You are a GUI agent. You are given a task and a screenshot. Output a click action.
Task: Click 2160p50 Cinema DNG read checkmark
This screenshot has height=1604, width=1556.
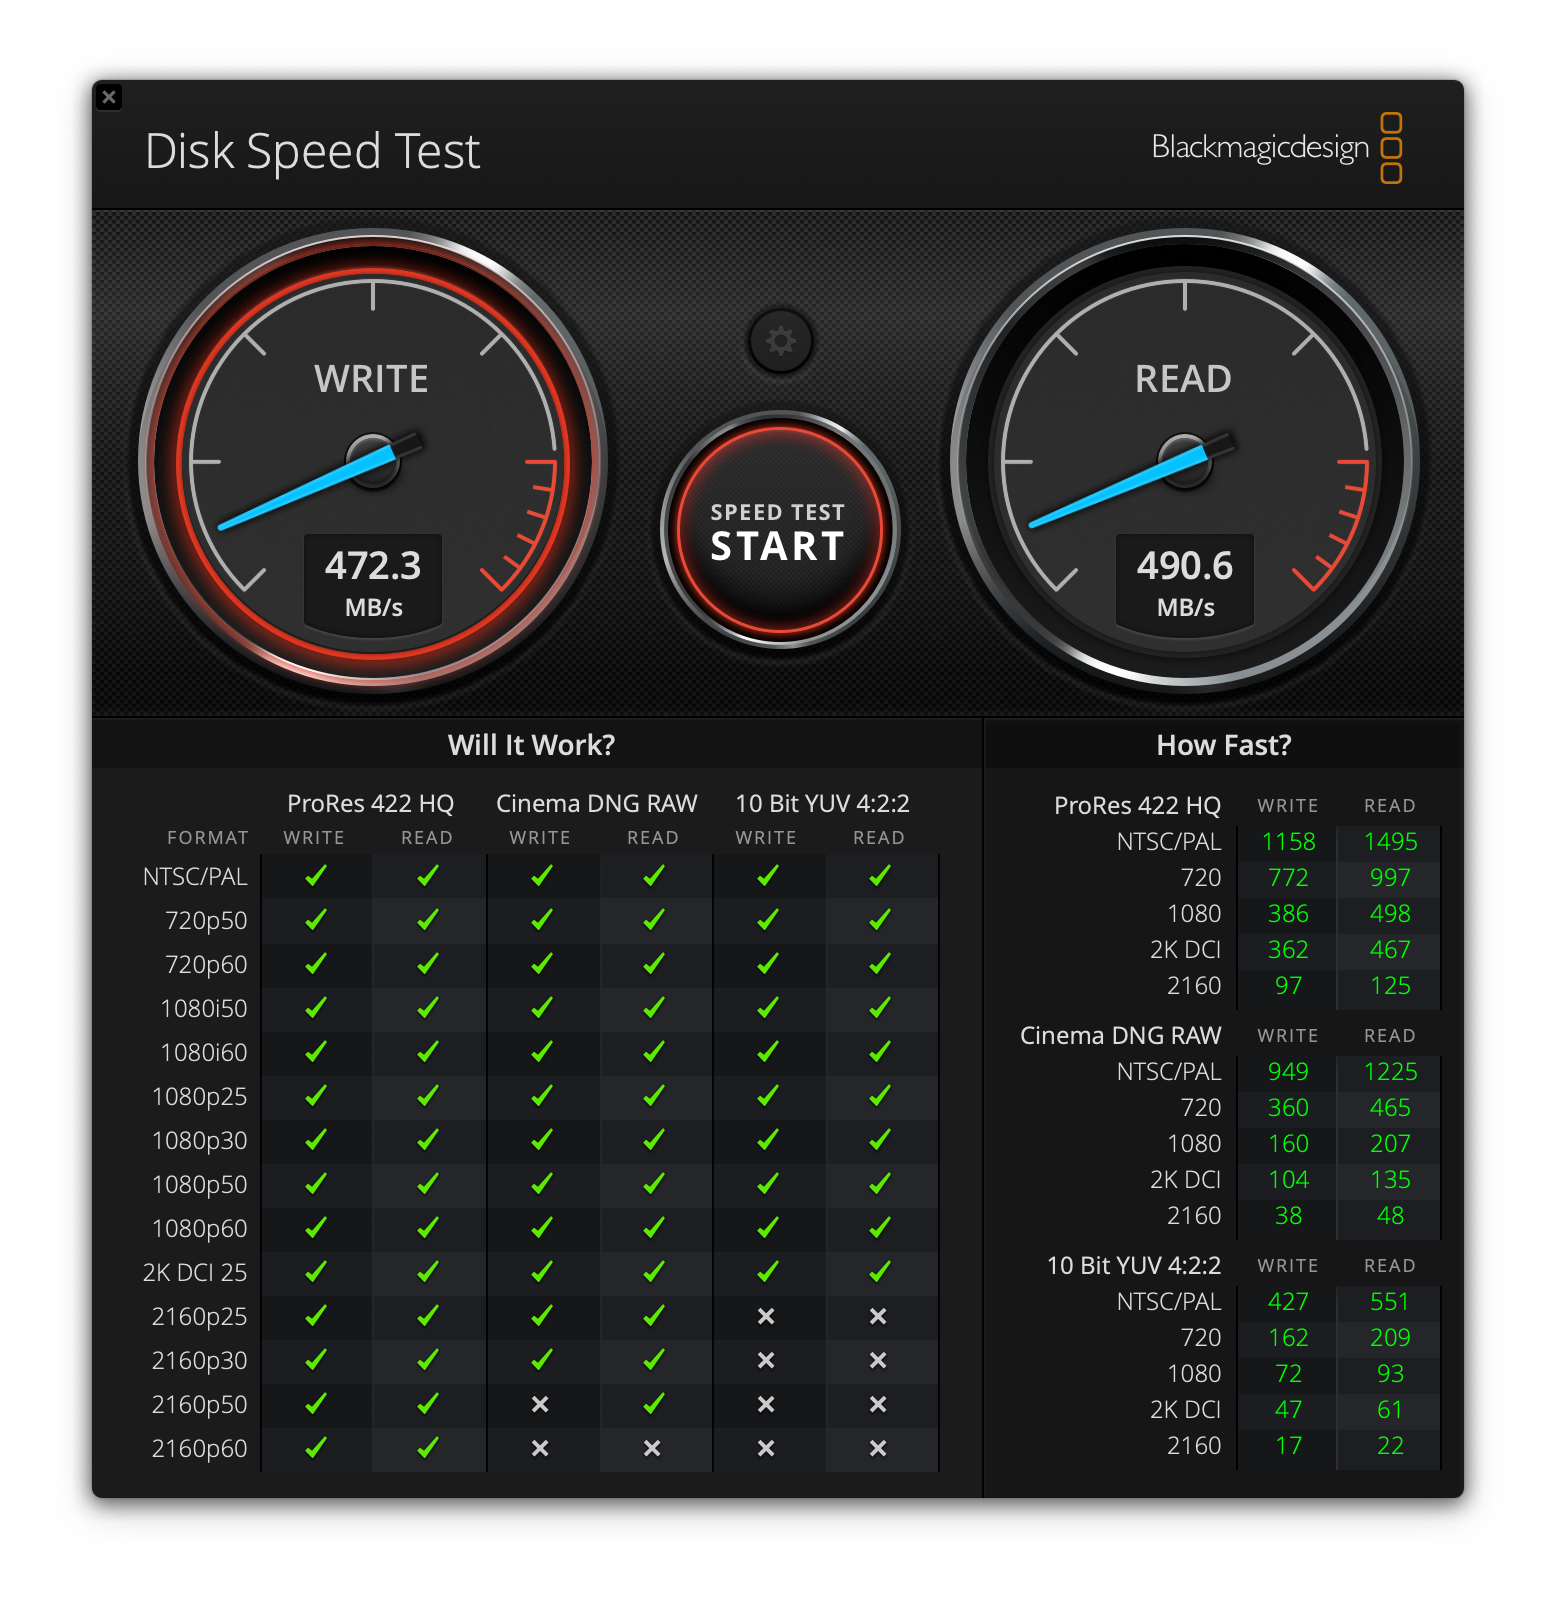654,1404
